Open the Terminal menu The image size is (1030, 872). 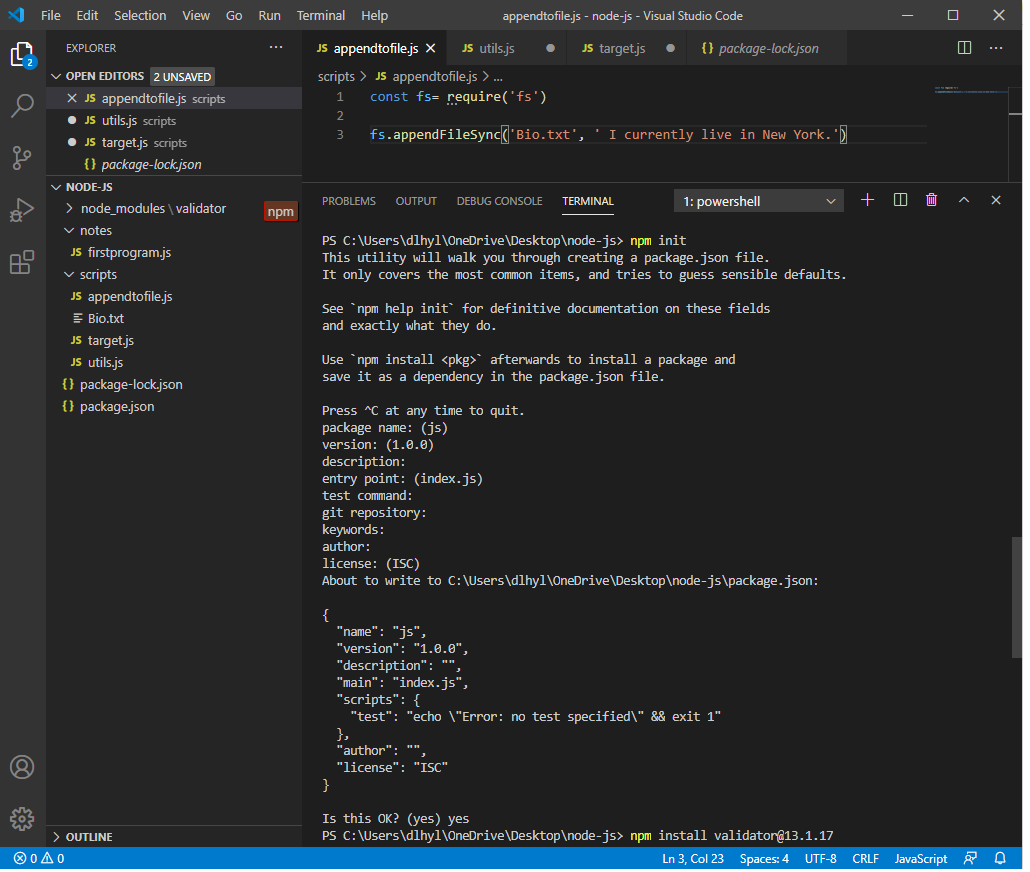coord(320,15)
